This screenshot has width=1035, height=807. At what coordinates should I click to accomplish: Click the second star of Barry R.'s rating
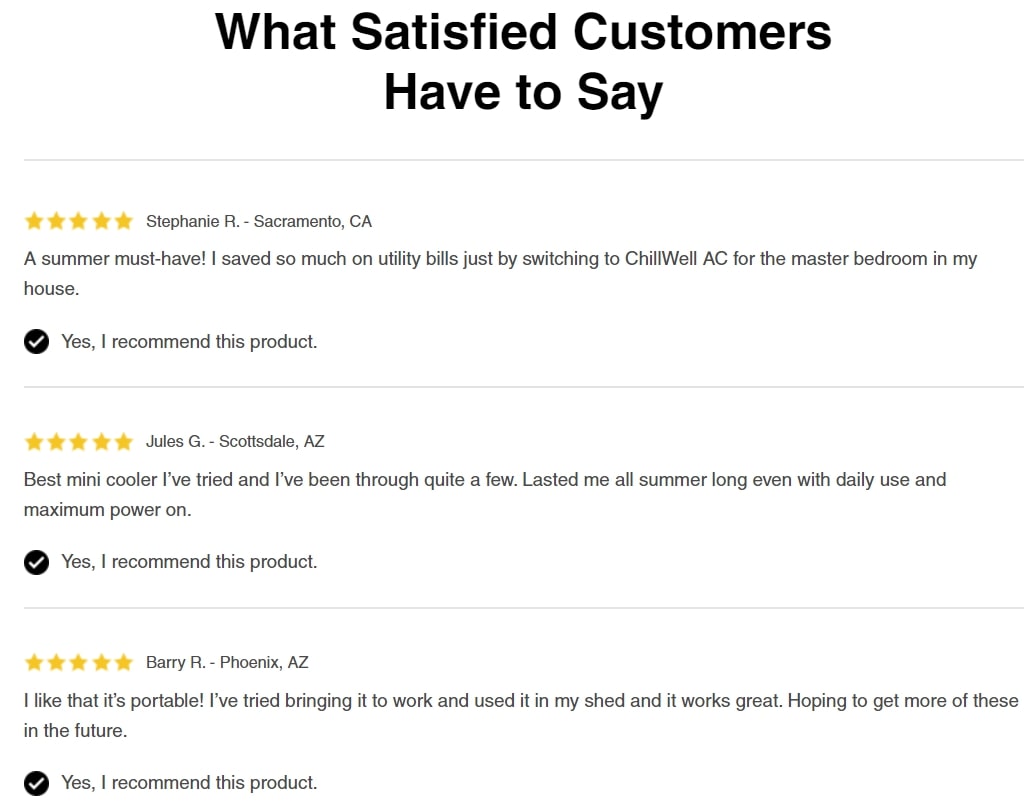pos(56,662)
